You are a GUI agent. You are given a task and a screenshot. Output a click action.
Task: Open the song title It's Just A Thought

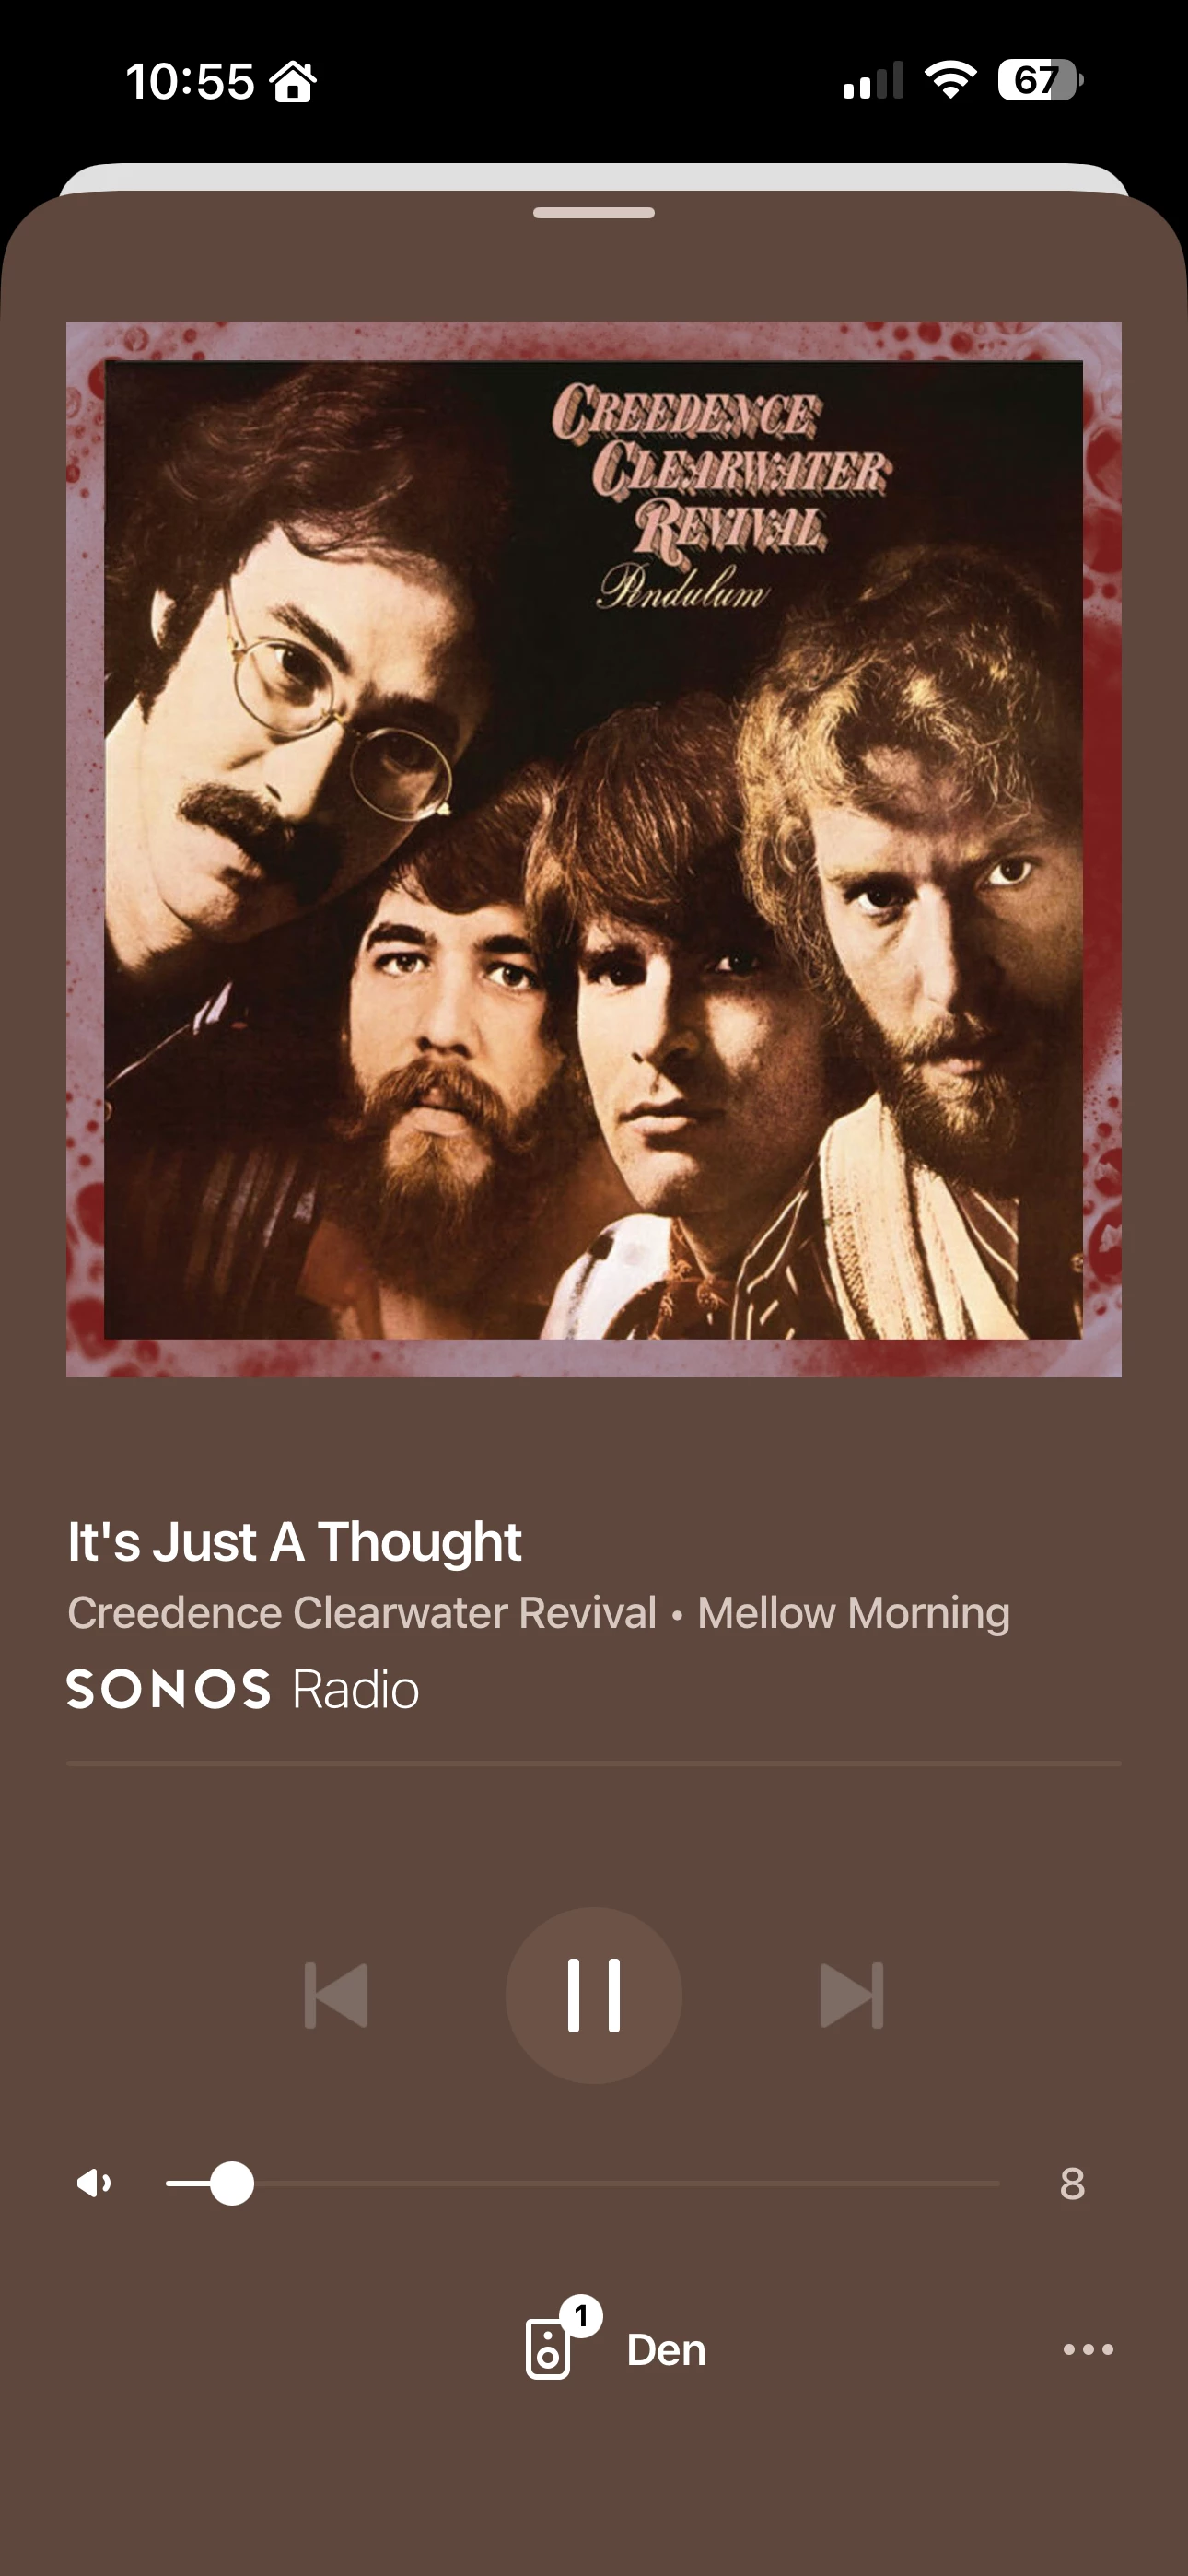click(x=294, y=1541)
